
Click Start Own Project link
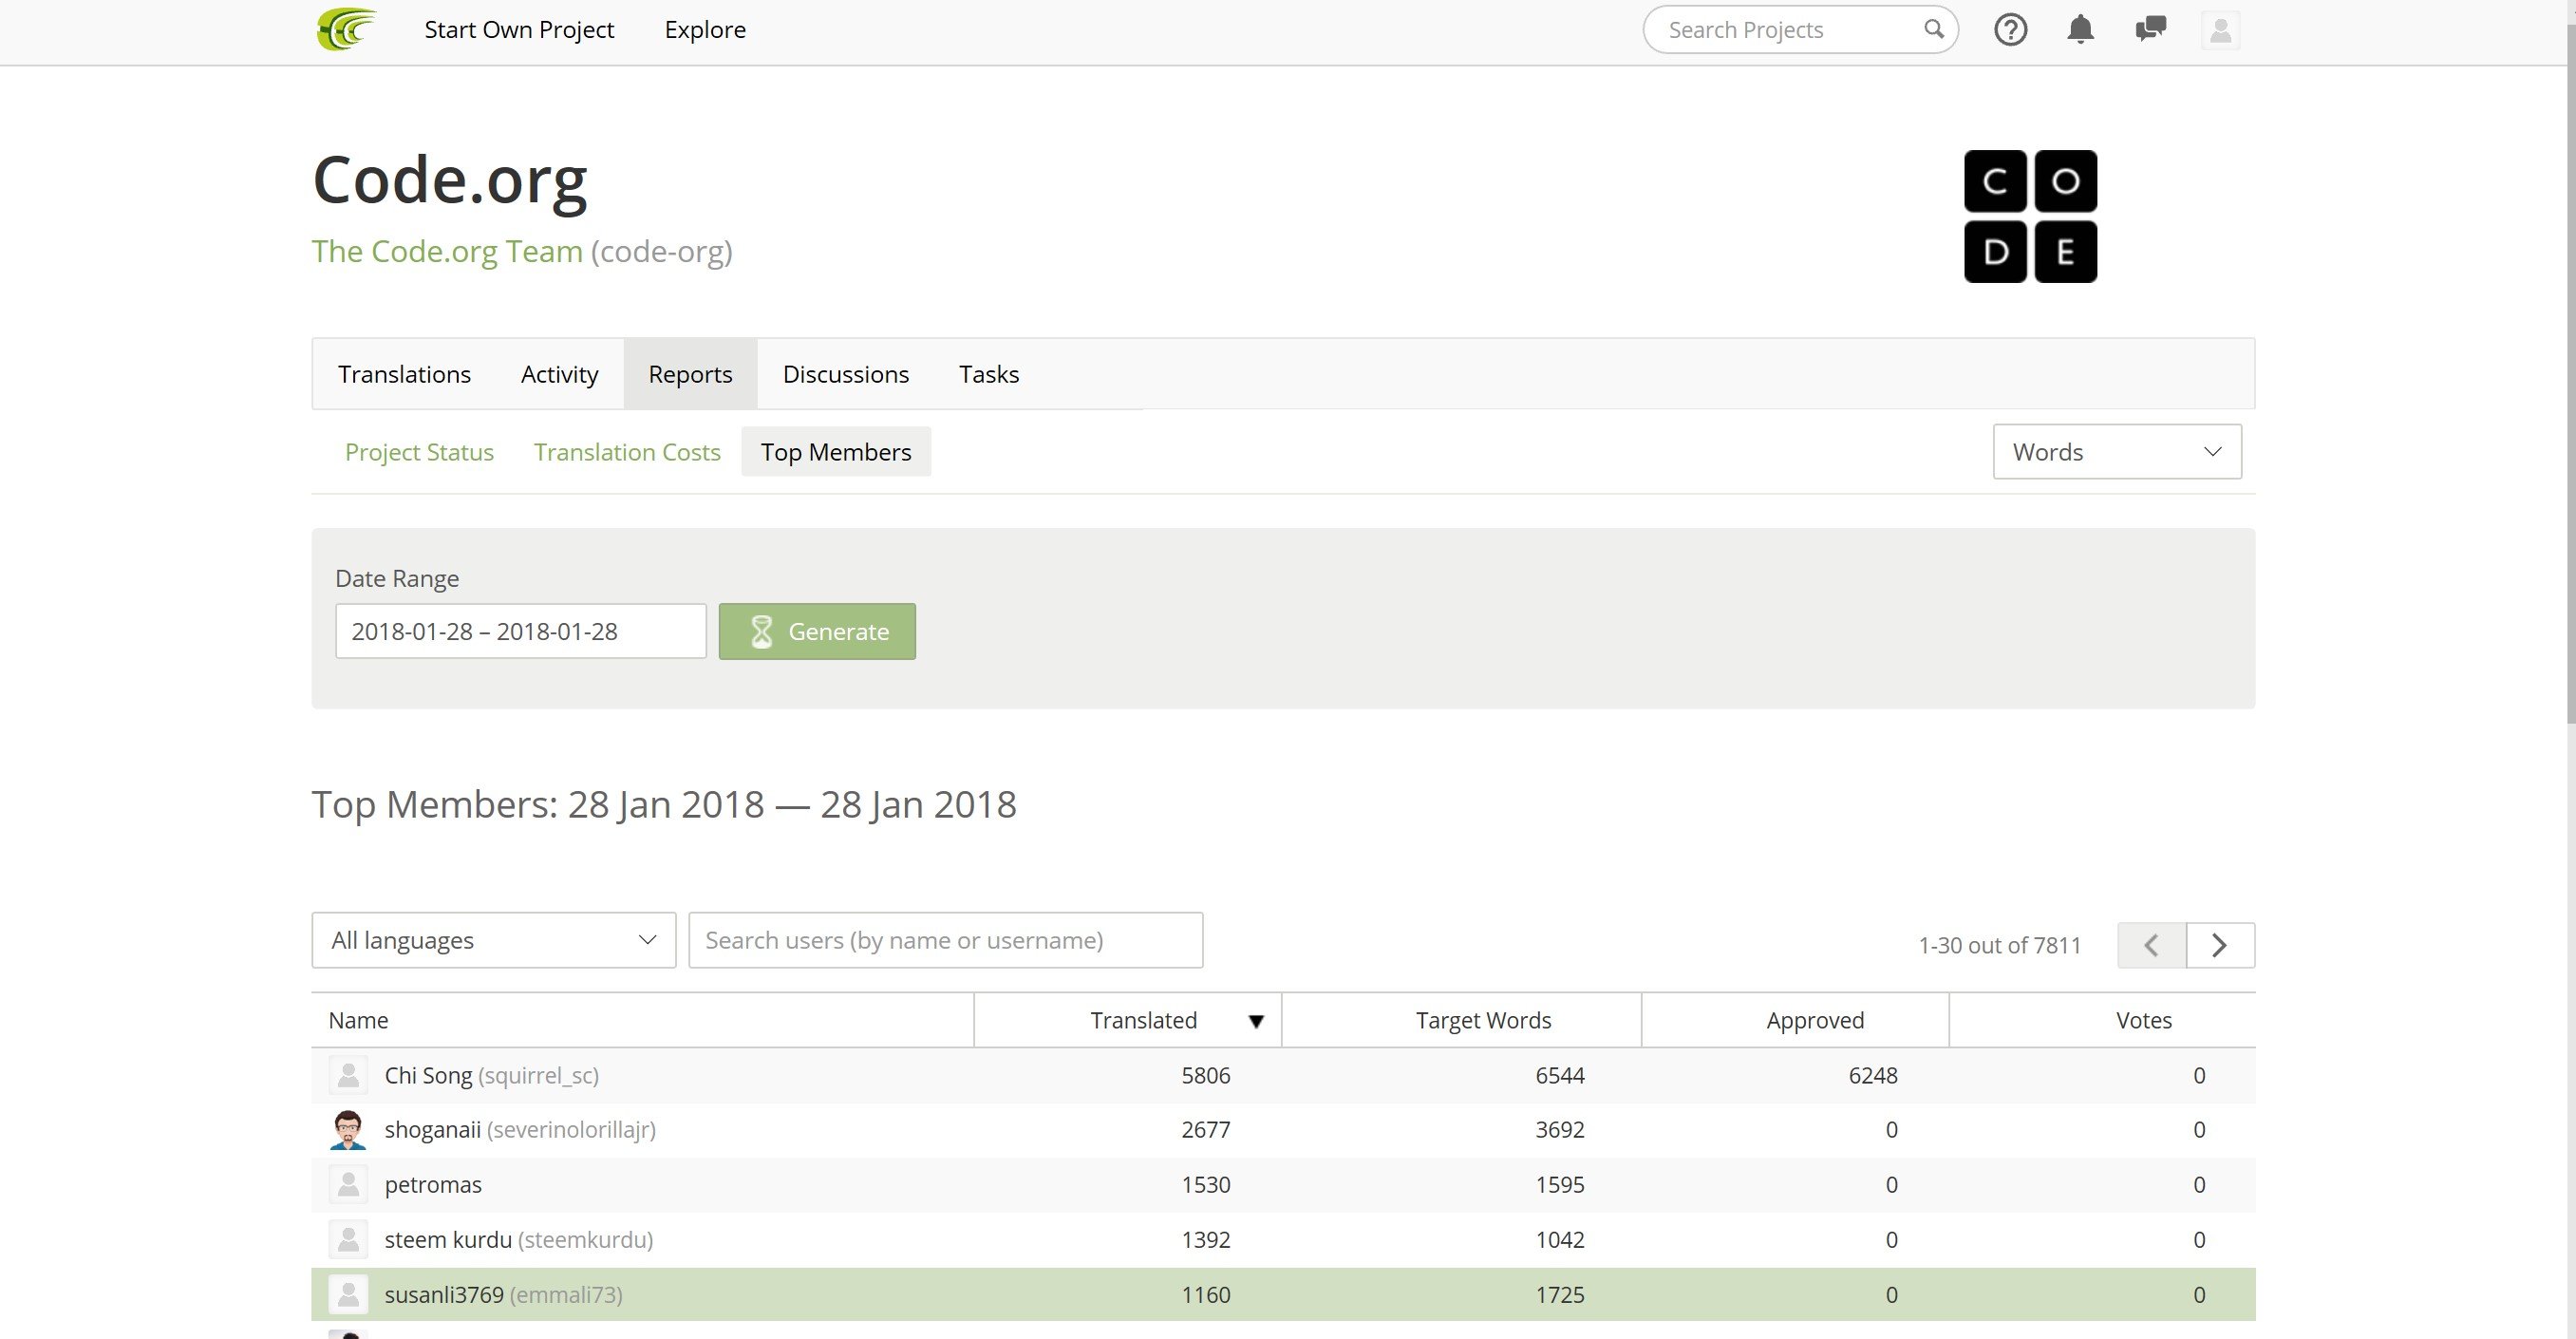point(519,30)
